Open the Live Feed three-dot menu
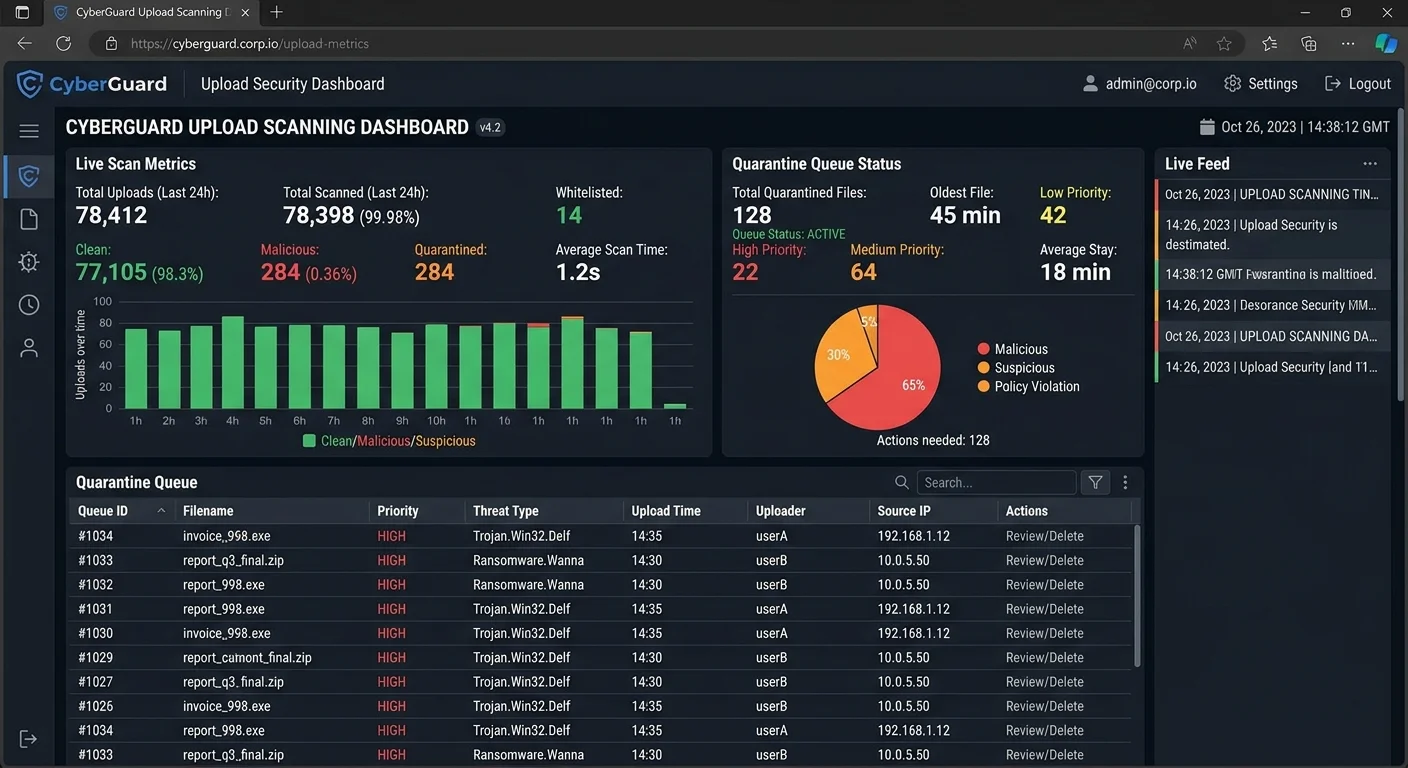This screenshot has height=768, width=1408. [x=1370, y=164]
